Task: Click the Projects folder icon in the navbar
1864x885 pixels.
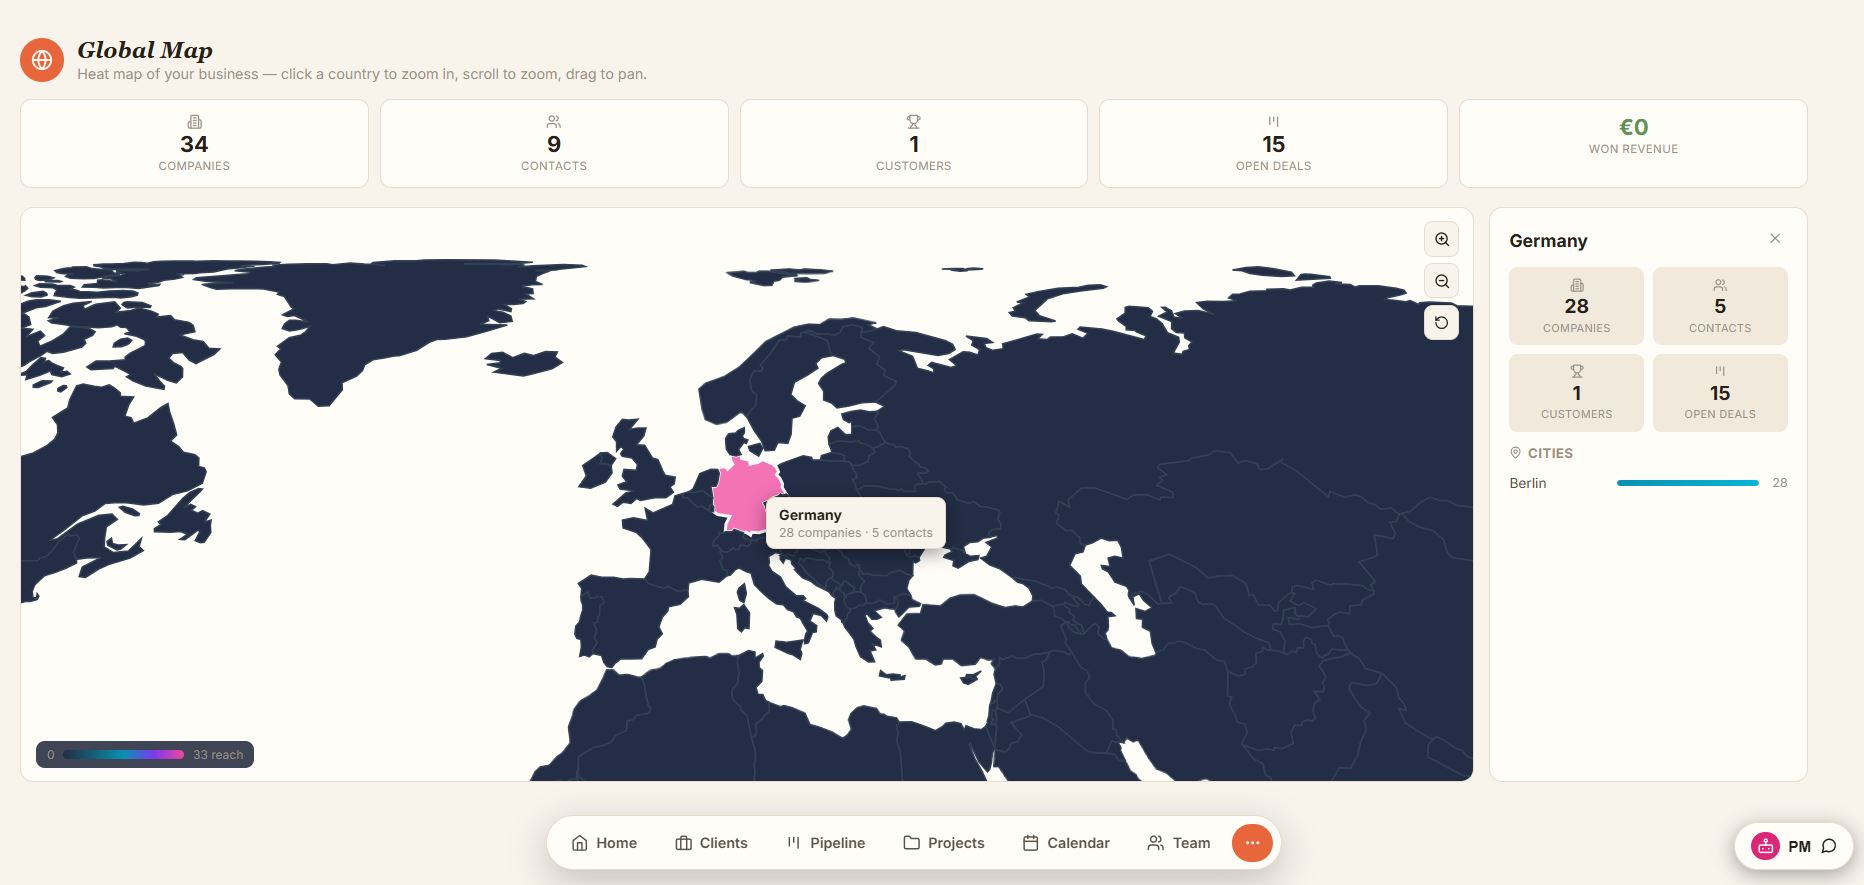Action: [912, 843]
